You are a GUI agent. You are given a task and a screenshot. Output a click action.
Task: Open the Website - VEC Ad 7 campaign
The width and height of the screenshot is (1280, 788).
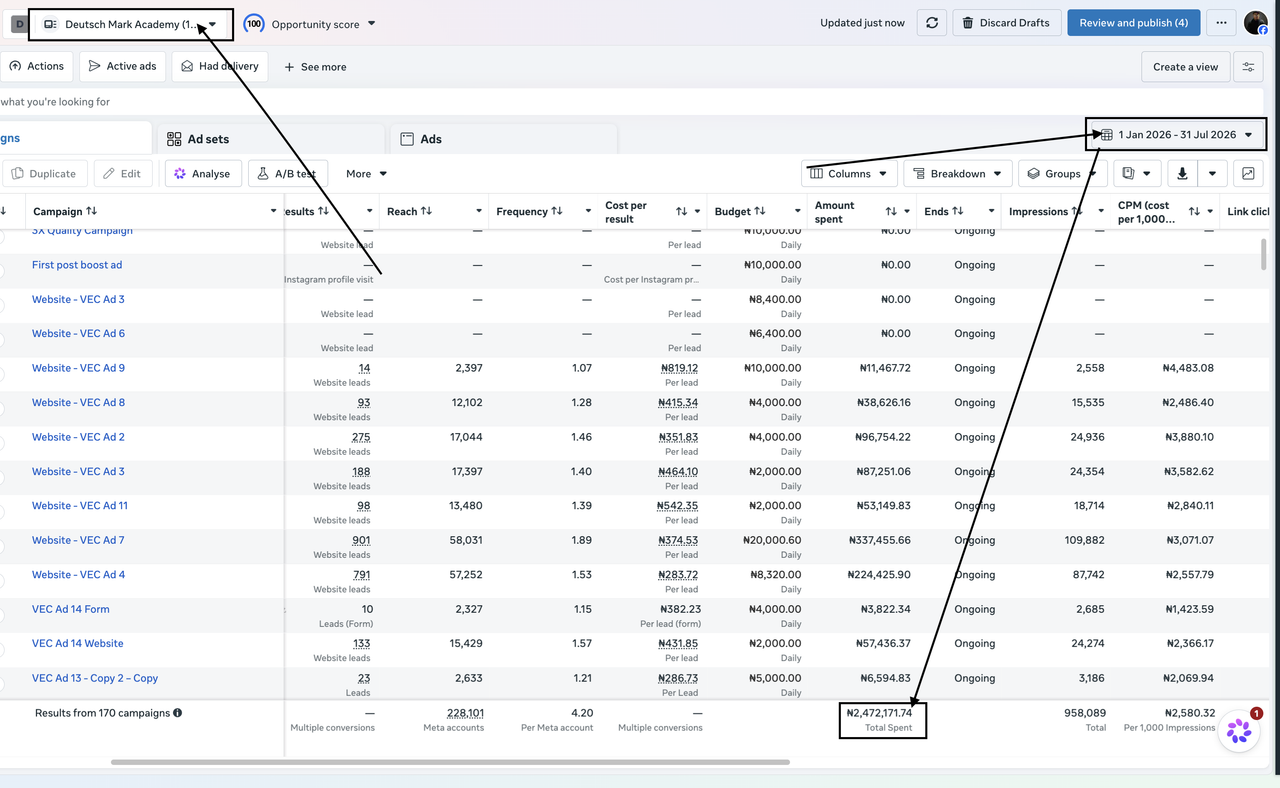pos(78,540)
